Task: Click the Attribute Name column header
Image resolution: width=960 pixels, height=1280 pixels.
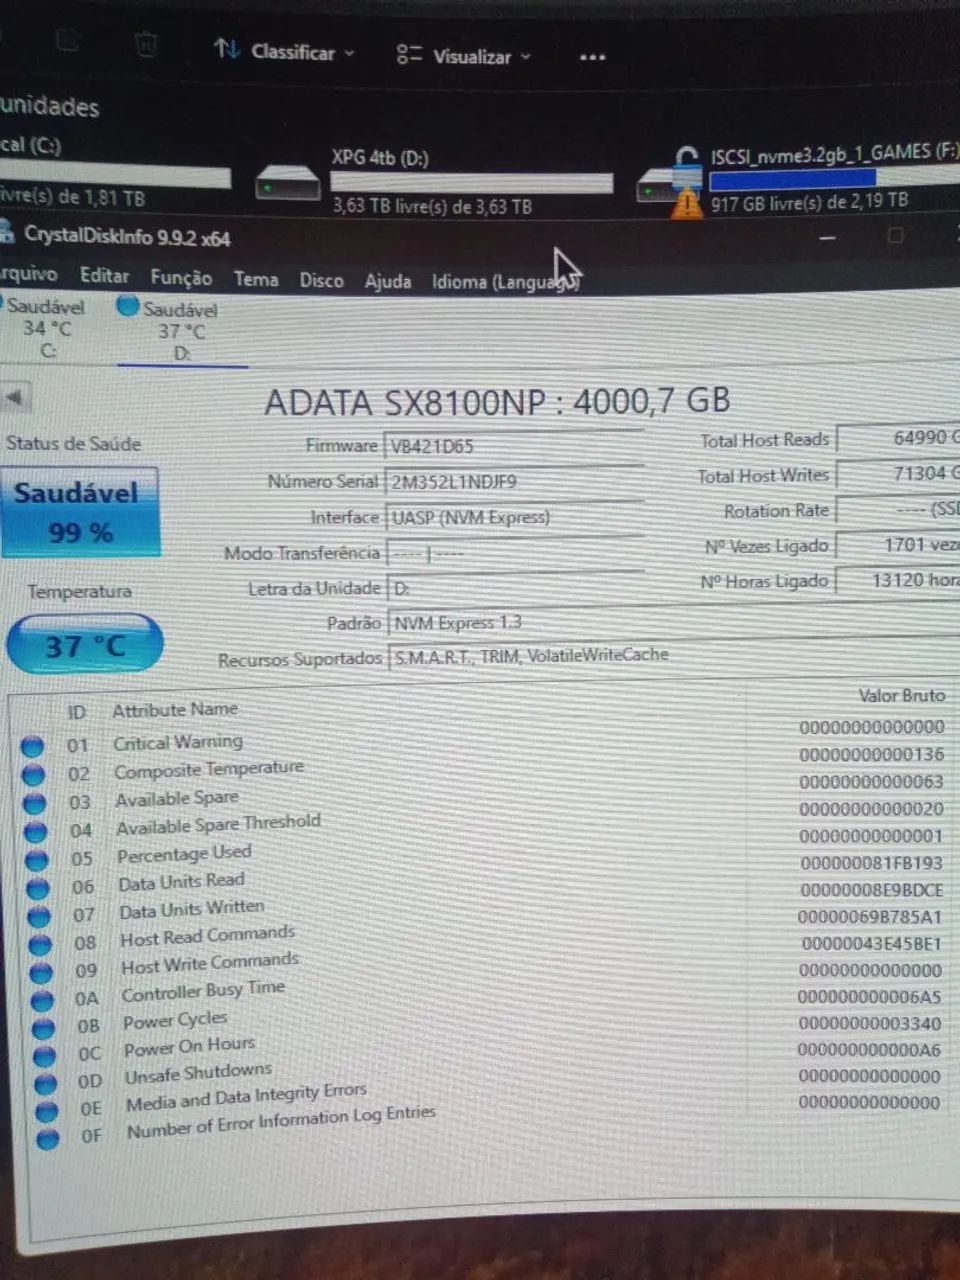Action: 175,709
